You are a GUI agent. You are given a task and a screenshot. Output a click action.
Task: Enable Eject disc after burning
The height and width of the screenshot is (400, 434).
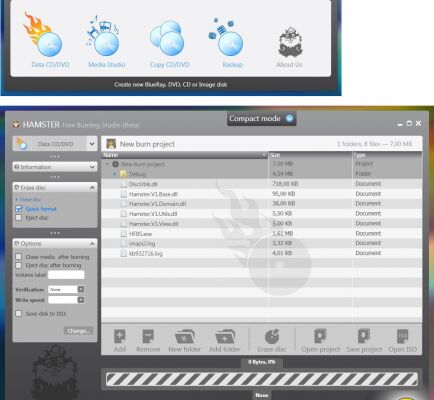[x=19, y=265]
